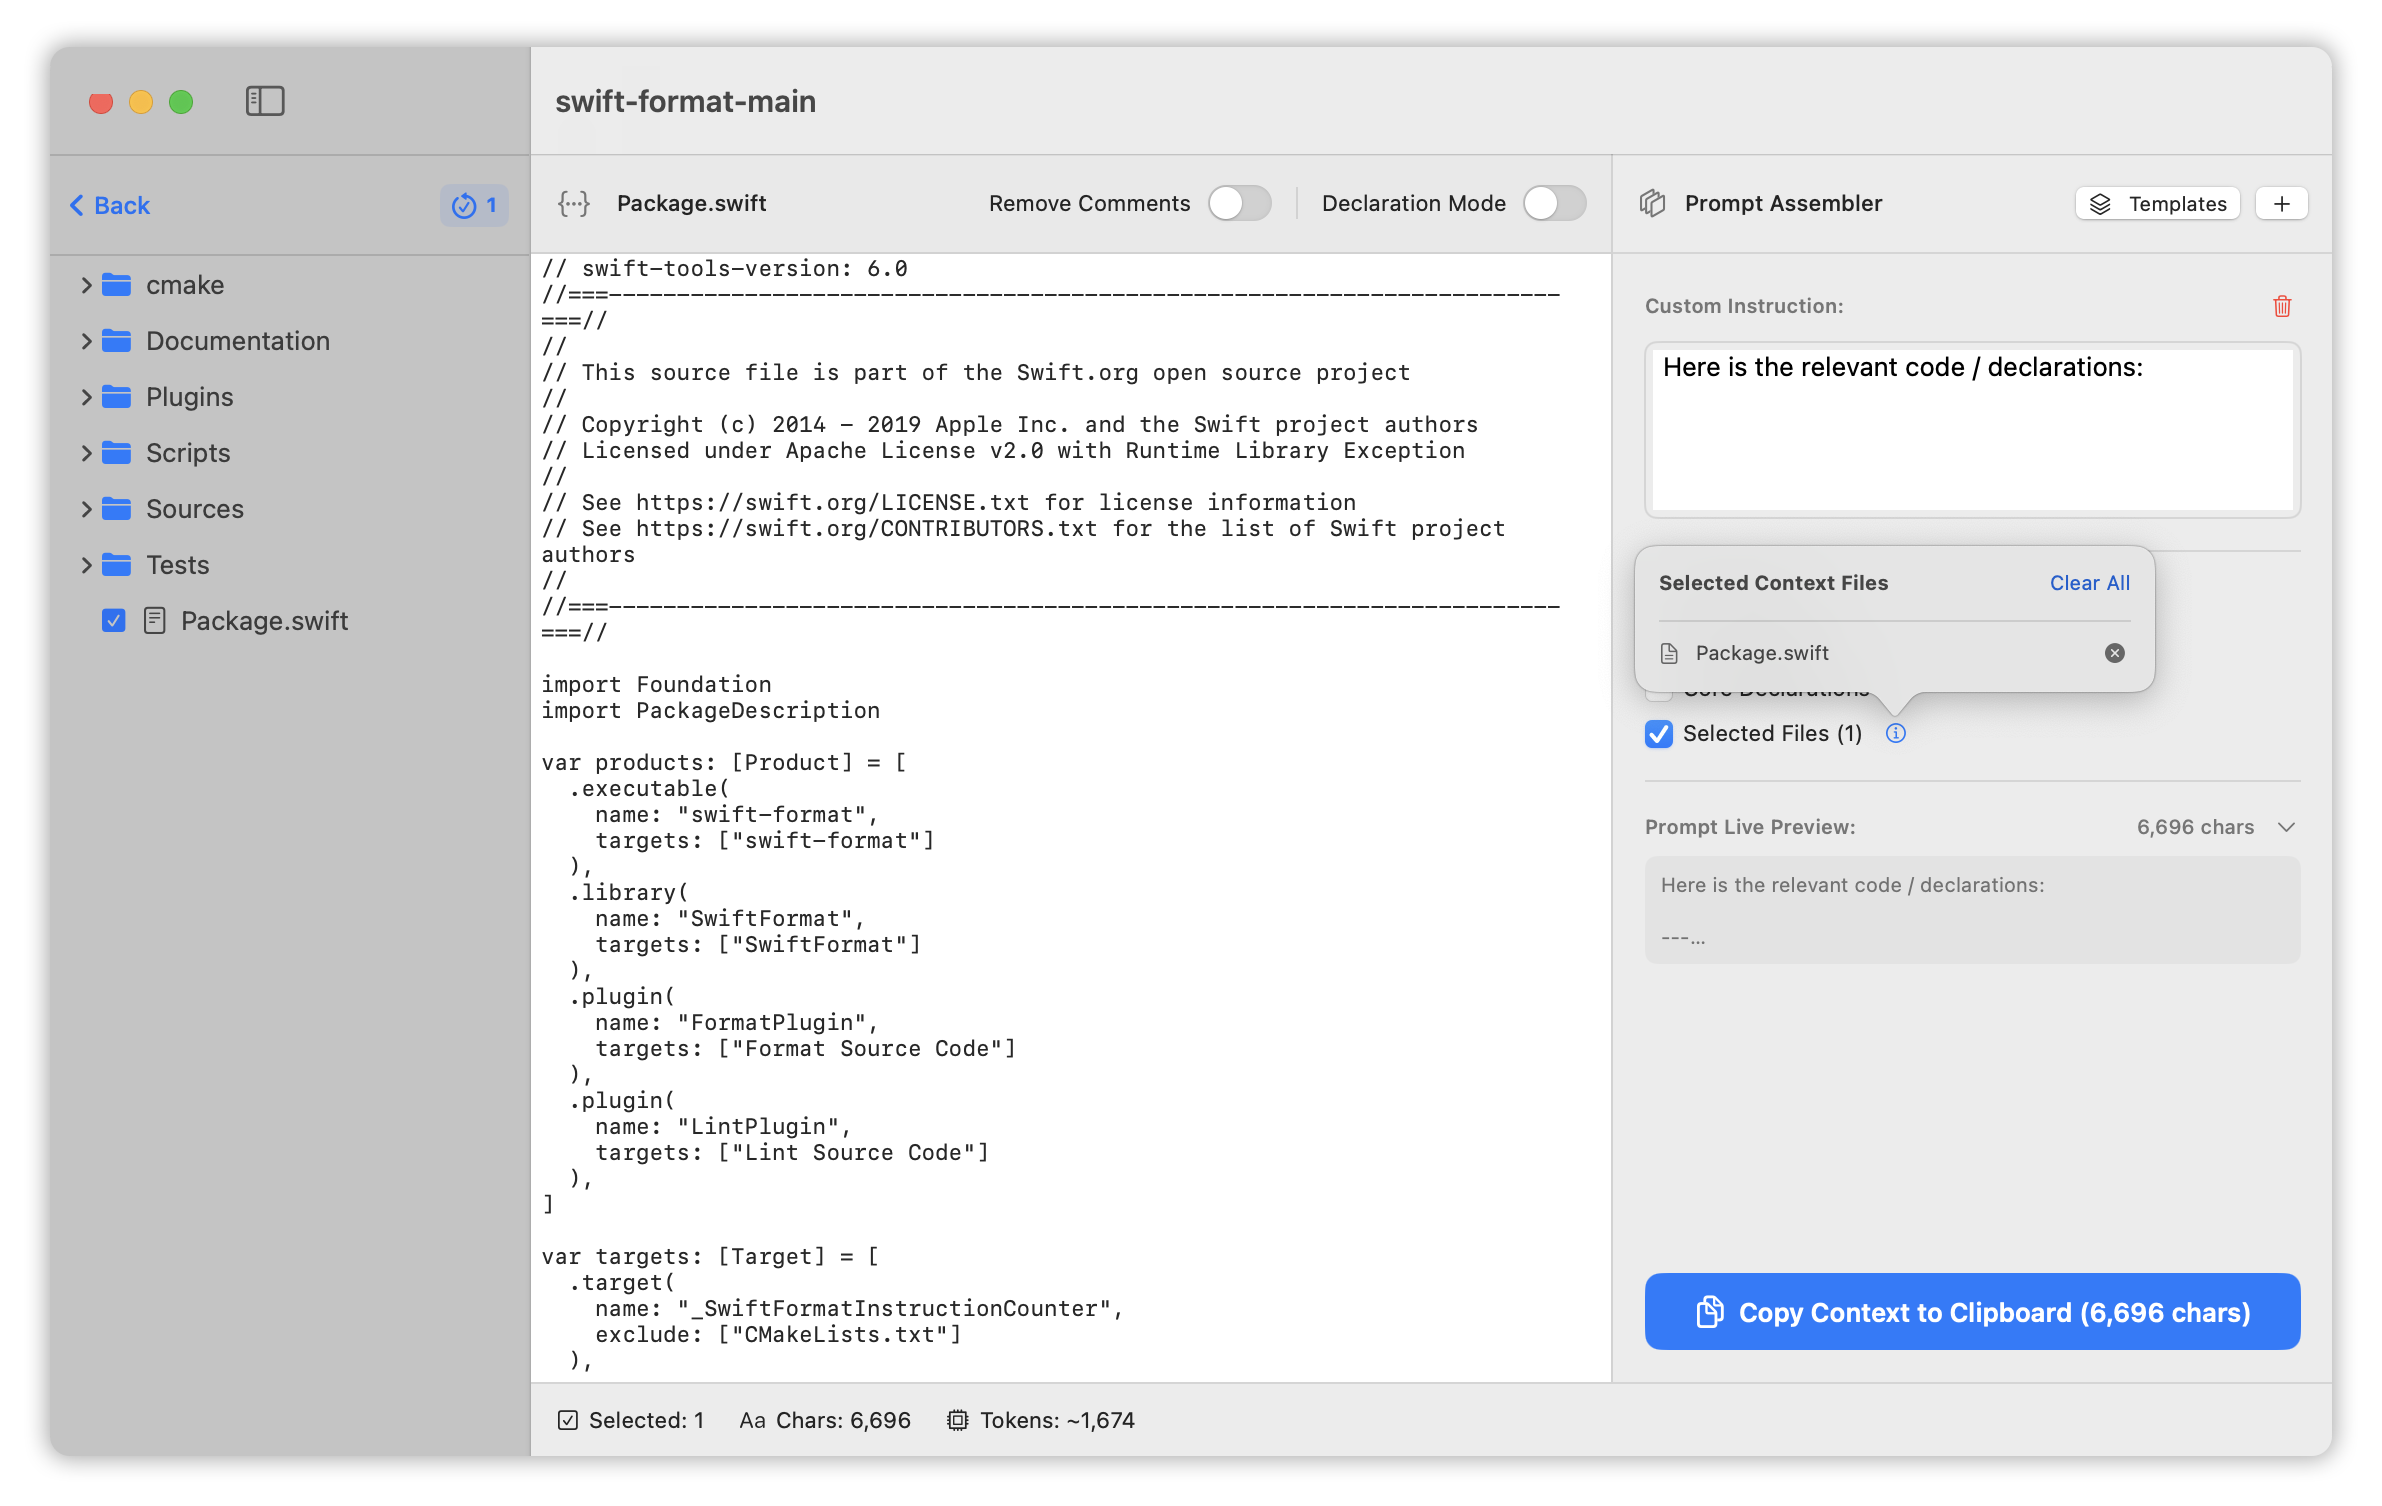Expand the Scripts folder

coord(86,453)
